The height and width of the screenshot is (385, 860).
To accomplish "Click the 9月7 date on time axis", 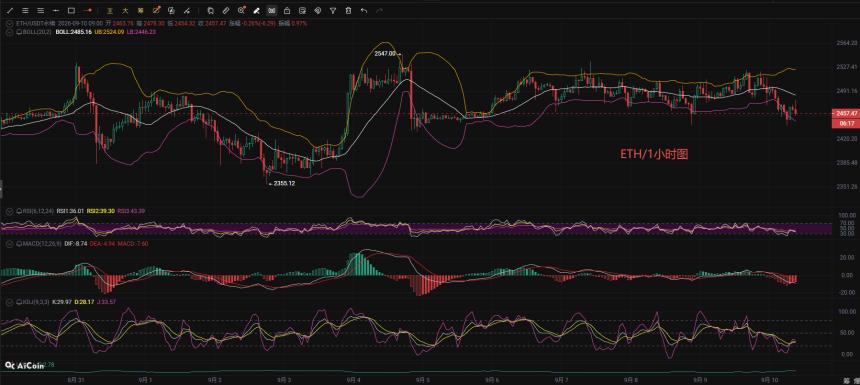I will coord(561,379).
